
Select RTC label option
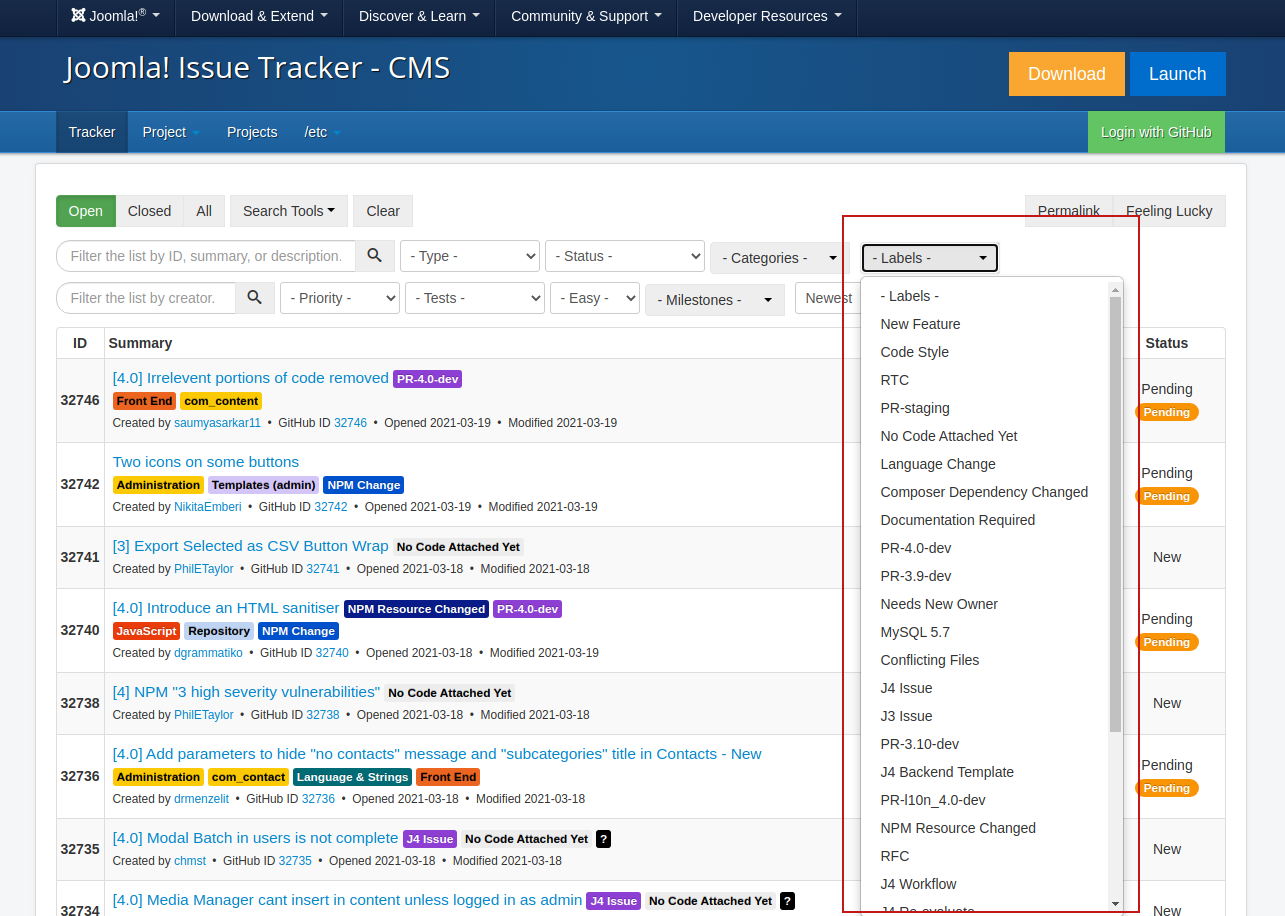tap(985, 380)
